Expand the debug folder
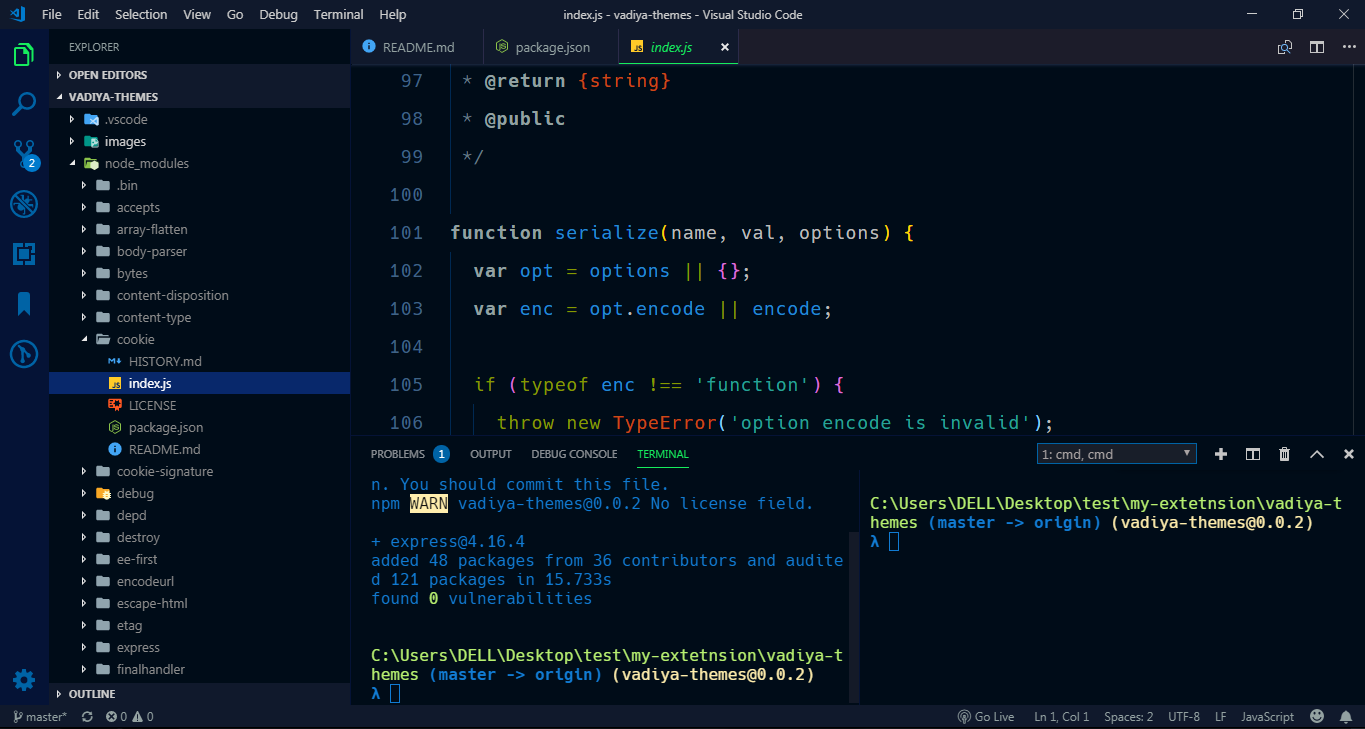This screenshot has height=729, width=1365. coord(200,493)
